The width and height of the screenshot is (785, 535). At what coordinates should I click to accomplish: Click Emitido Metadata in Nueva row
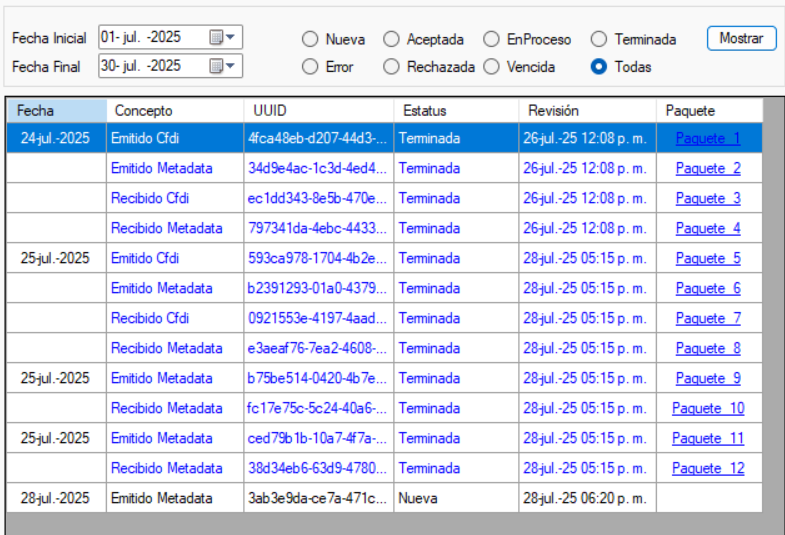175,498
